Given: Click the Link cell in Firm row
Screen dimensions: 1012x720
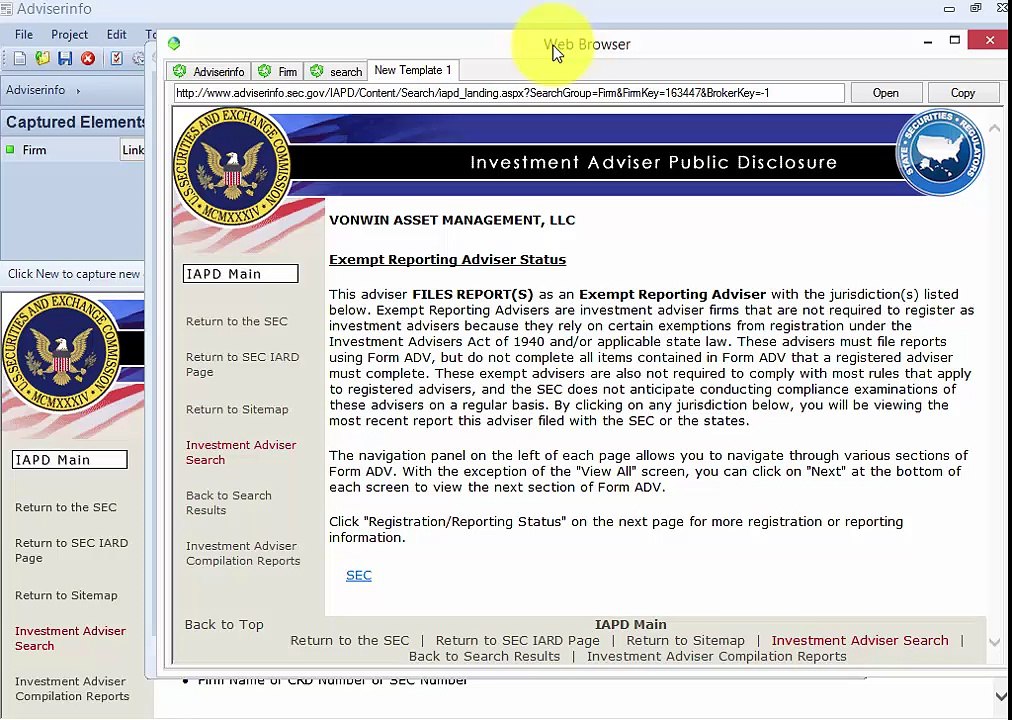Looking at the screenshot, I should click(x=132, y=150).
